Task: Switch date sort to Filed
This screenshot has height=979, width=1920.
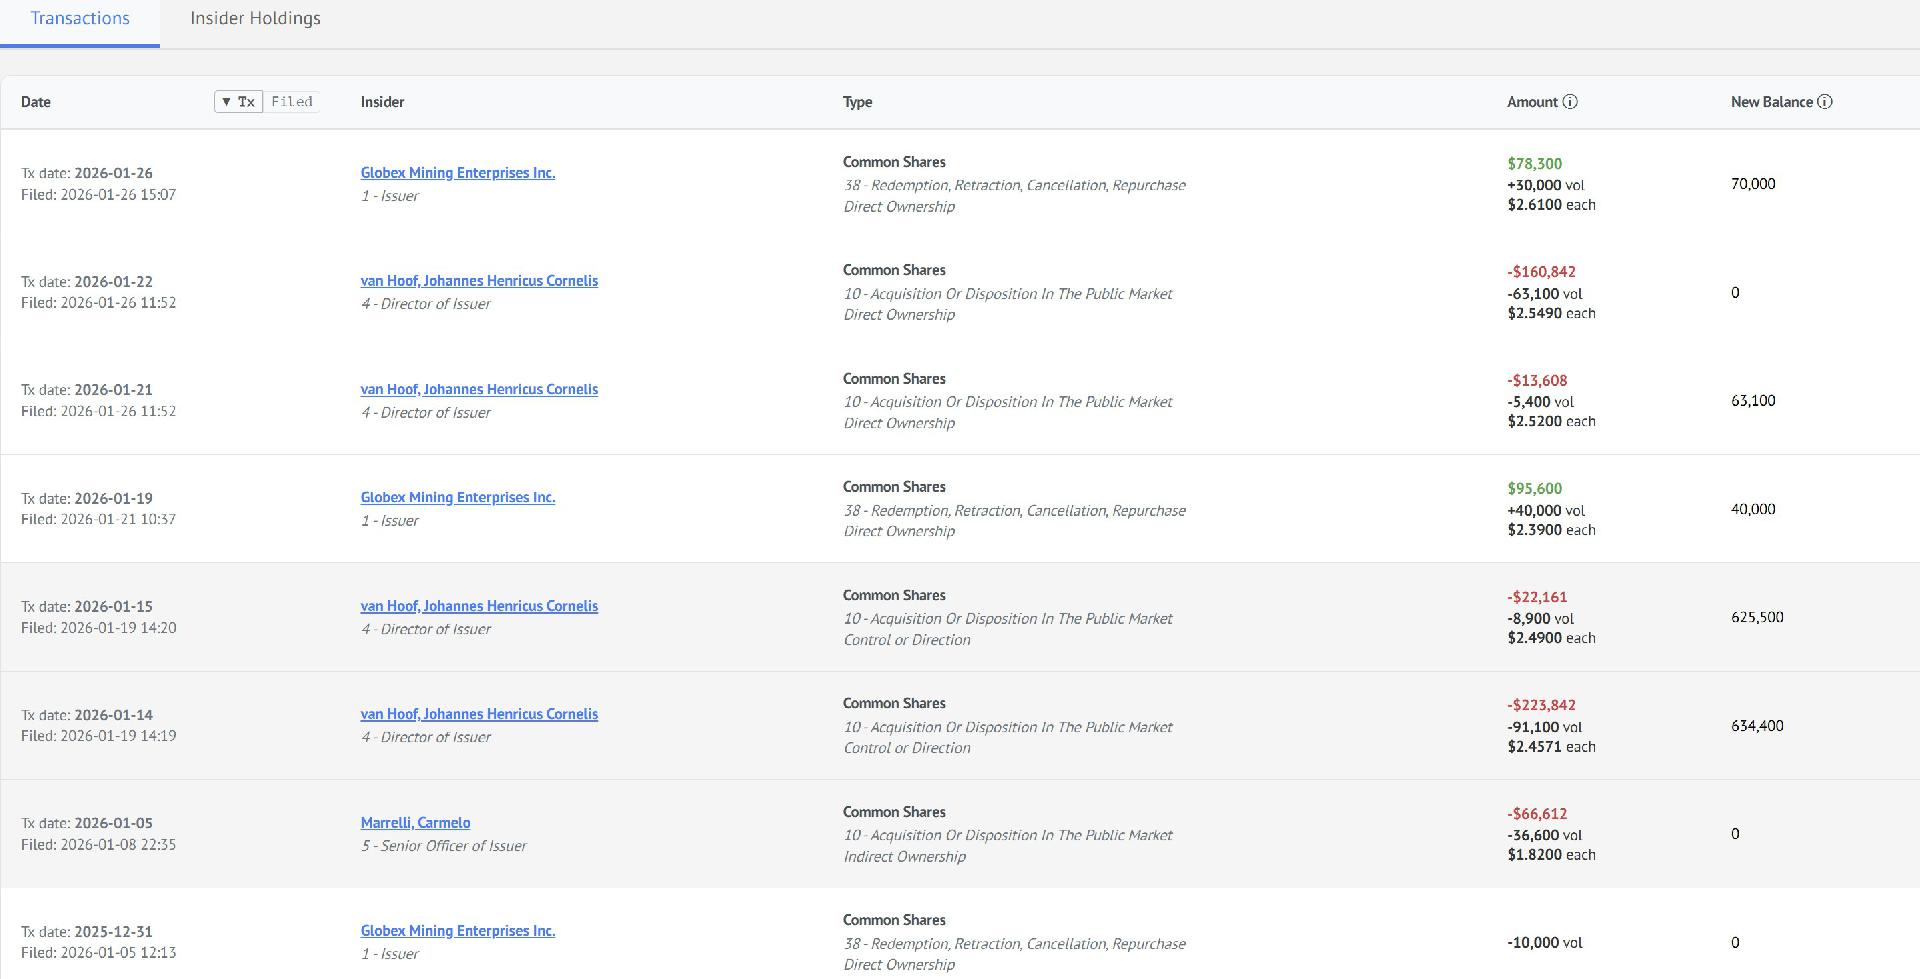Action: point(292,102)
